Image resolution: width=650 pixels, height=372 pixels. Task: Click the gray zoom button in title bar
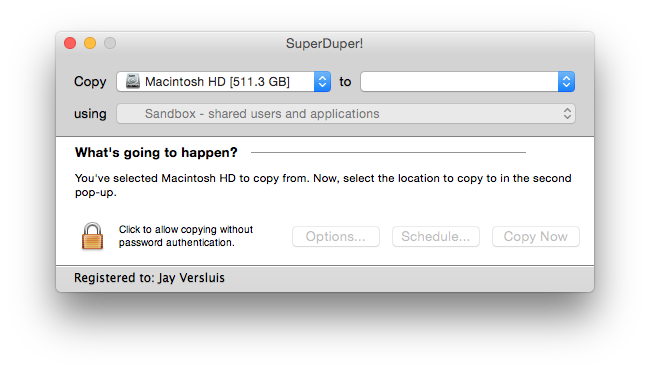pyautogui.click(x=110, y=43)
